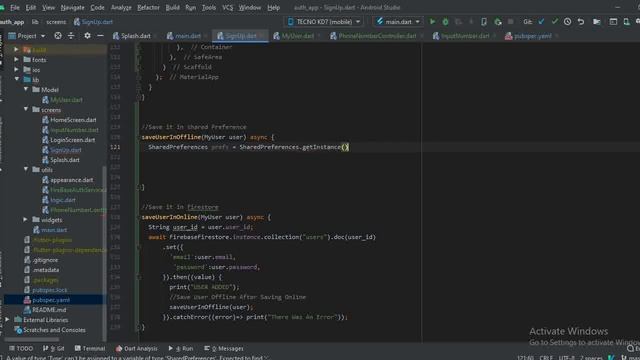640x360 pixels.
Task: Stop the running app square icon
Action: click(x=510, y=22)
